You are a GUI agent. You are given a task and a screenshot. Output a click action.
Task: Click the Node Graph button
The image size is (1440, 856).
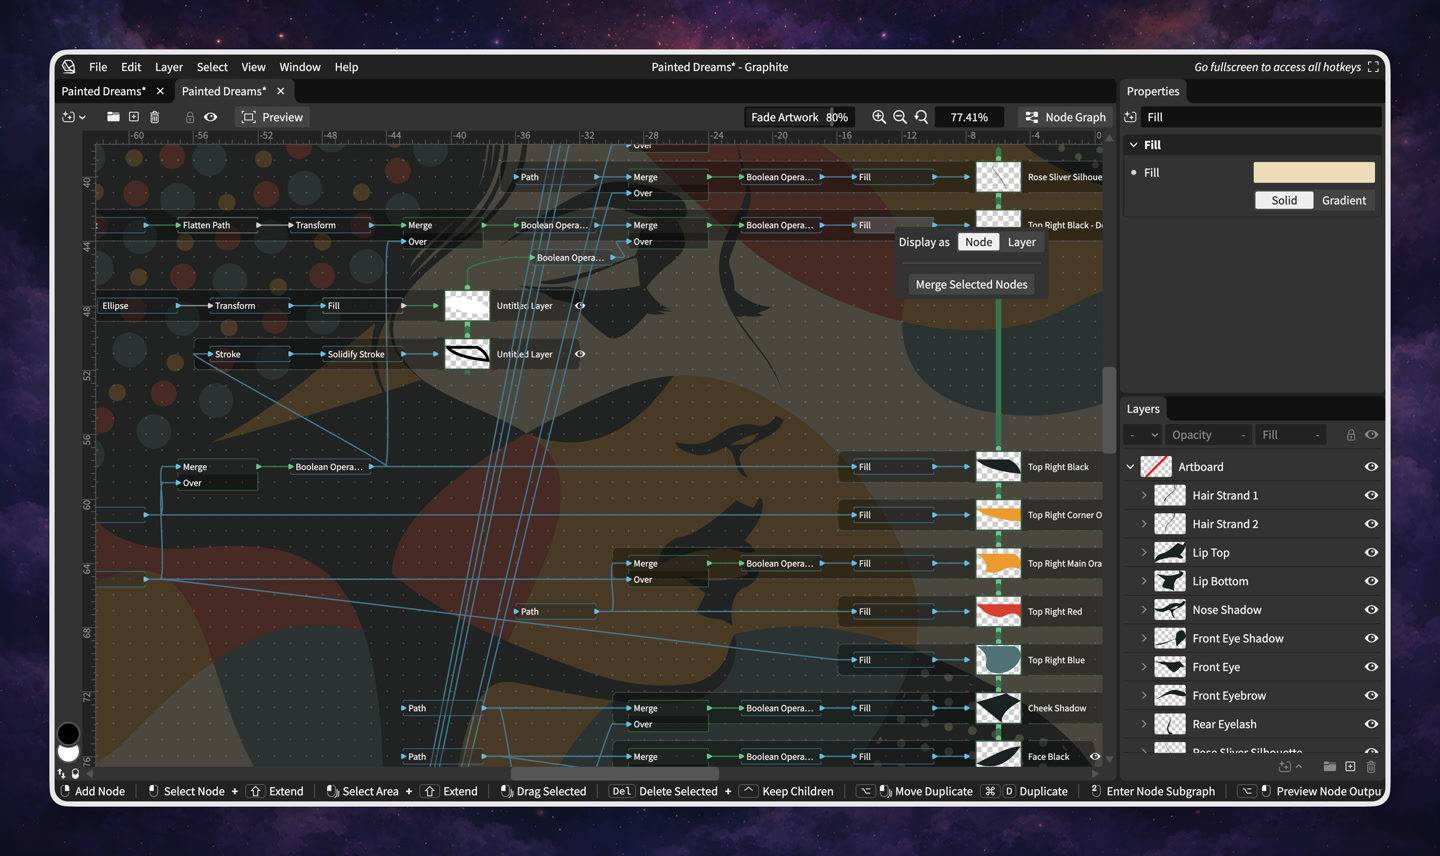[1066, 117]
